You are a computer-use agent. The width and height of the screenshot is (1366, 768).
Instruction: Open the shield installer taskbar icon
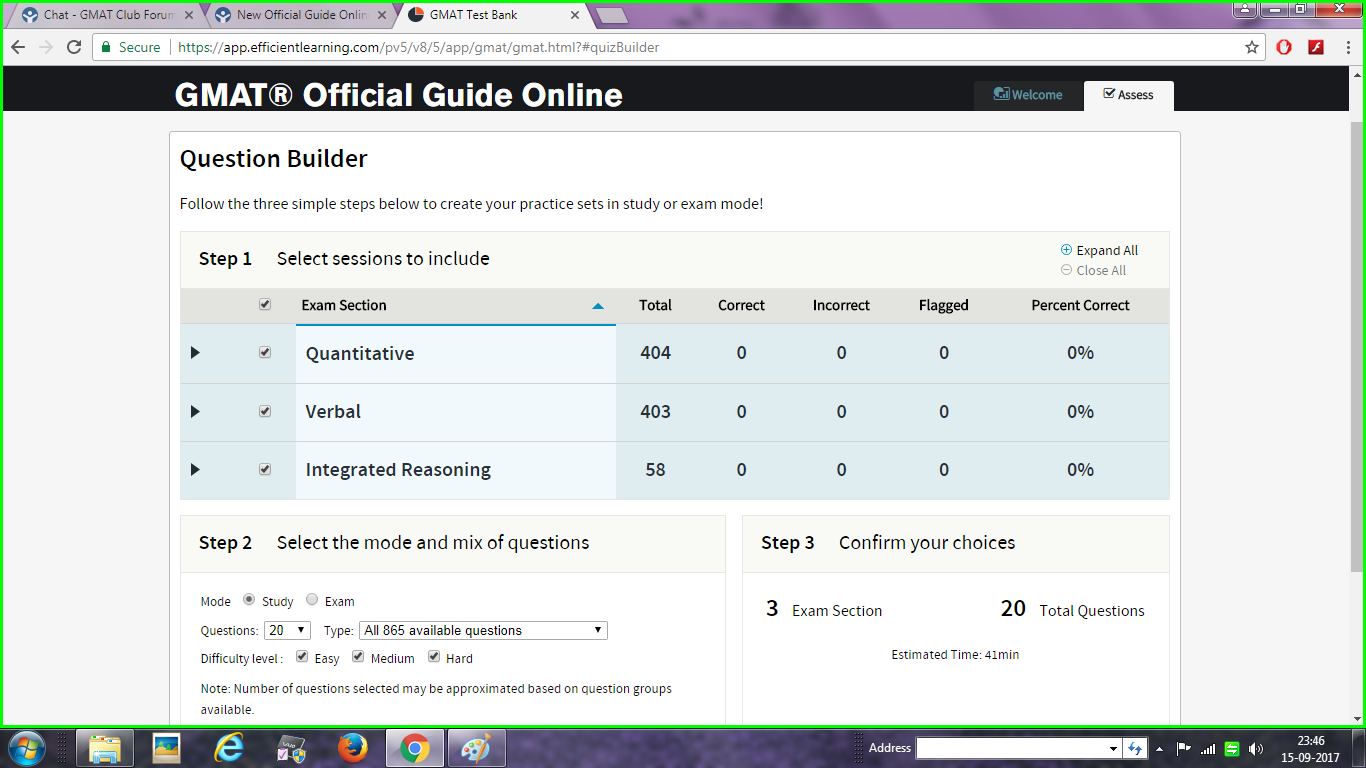click(x=291, y=748)
